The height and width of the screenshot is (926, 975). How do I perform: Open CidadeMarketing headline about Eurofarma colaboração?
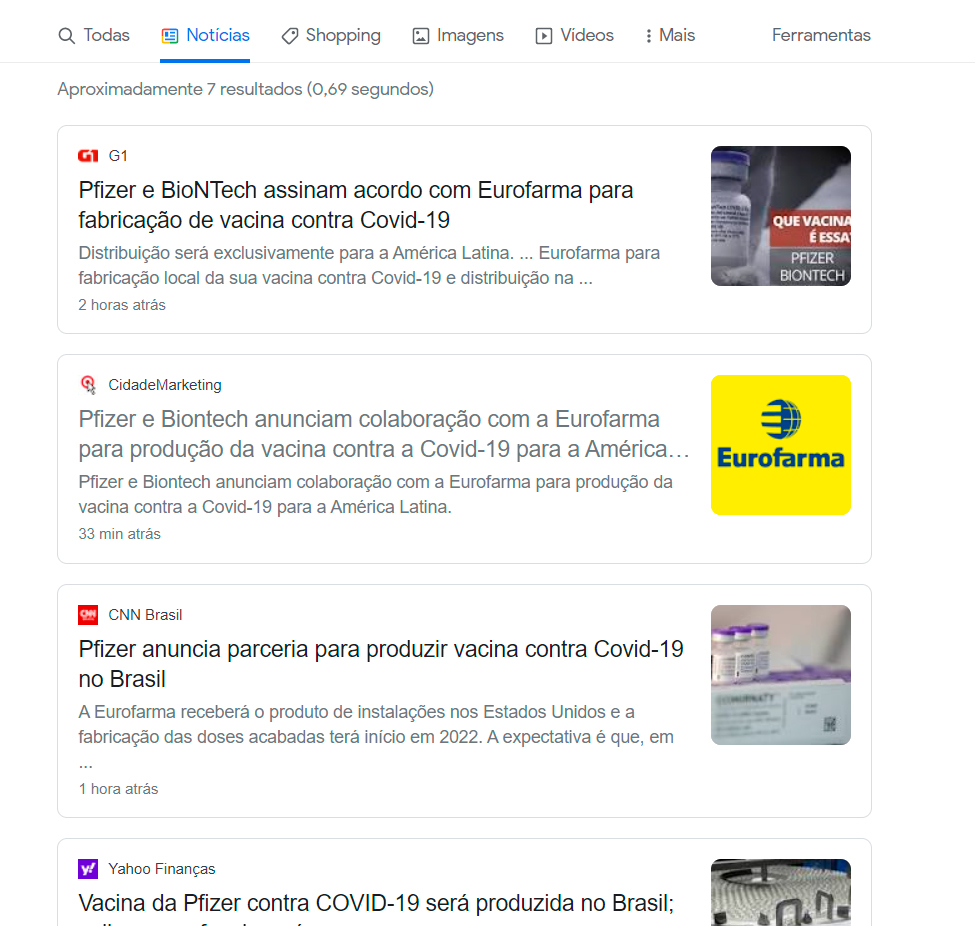(x=384, y=434)
